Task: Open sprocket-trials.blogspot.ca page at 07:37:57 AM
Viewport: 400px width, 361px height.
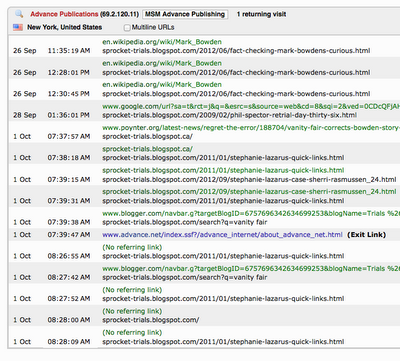Action: click(x=147, y=136)
